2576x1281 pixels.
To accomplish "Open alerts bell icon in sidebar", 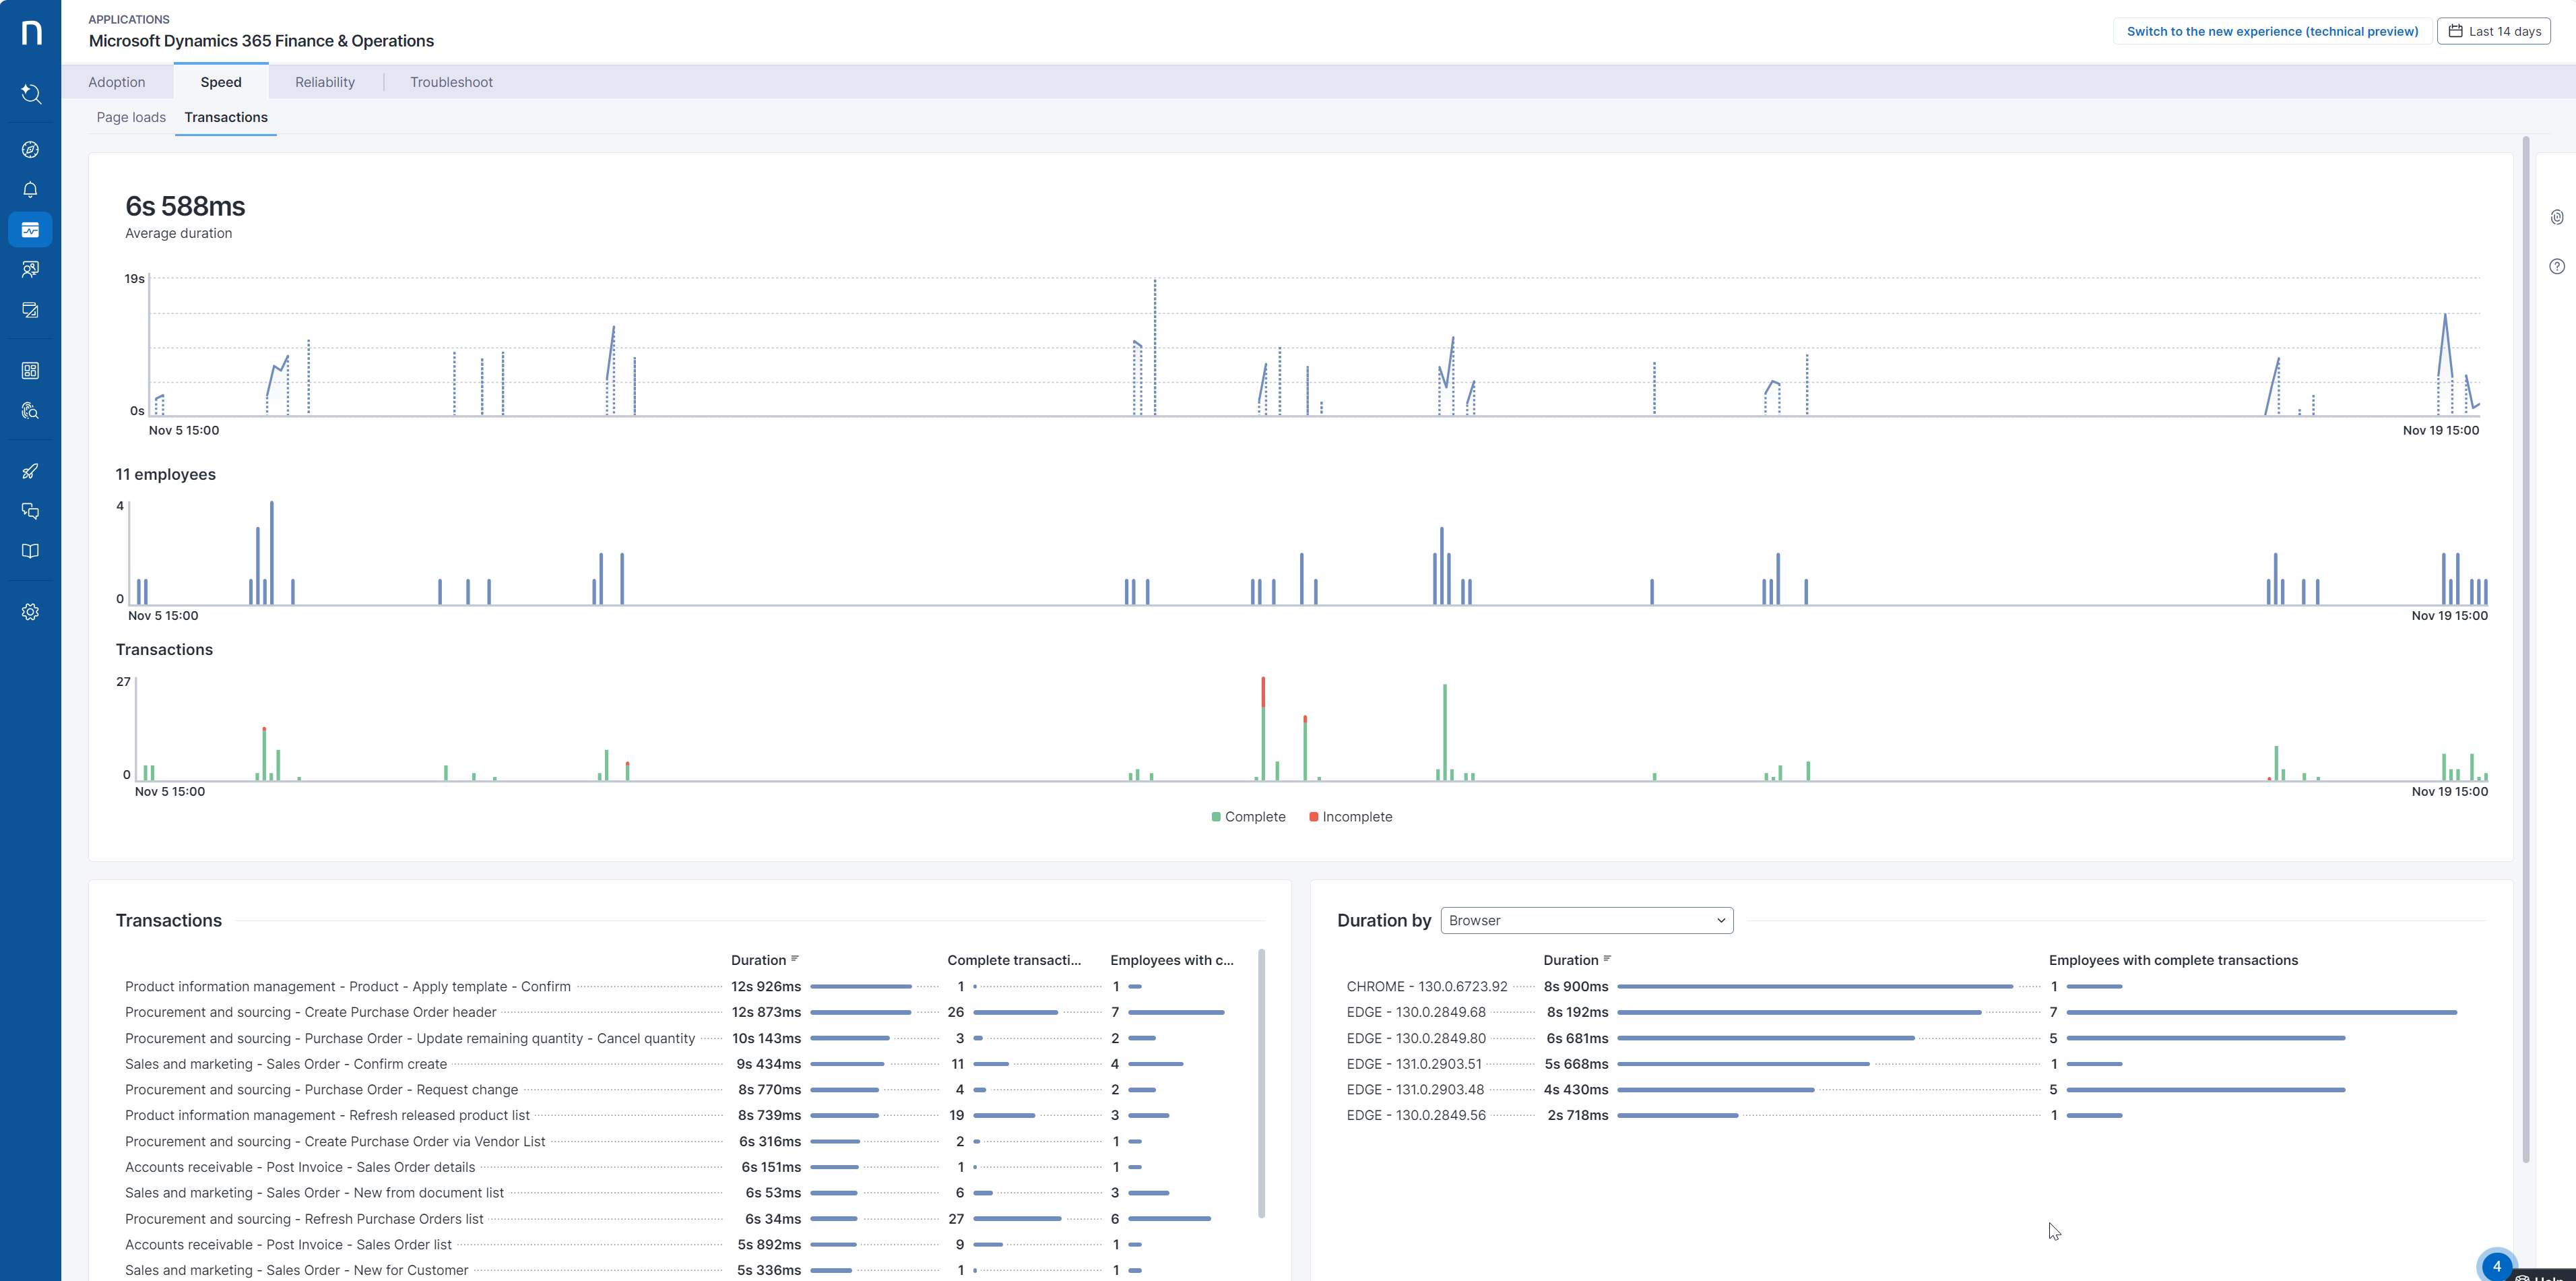I will point(30,190).
